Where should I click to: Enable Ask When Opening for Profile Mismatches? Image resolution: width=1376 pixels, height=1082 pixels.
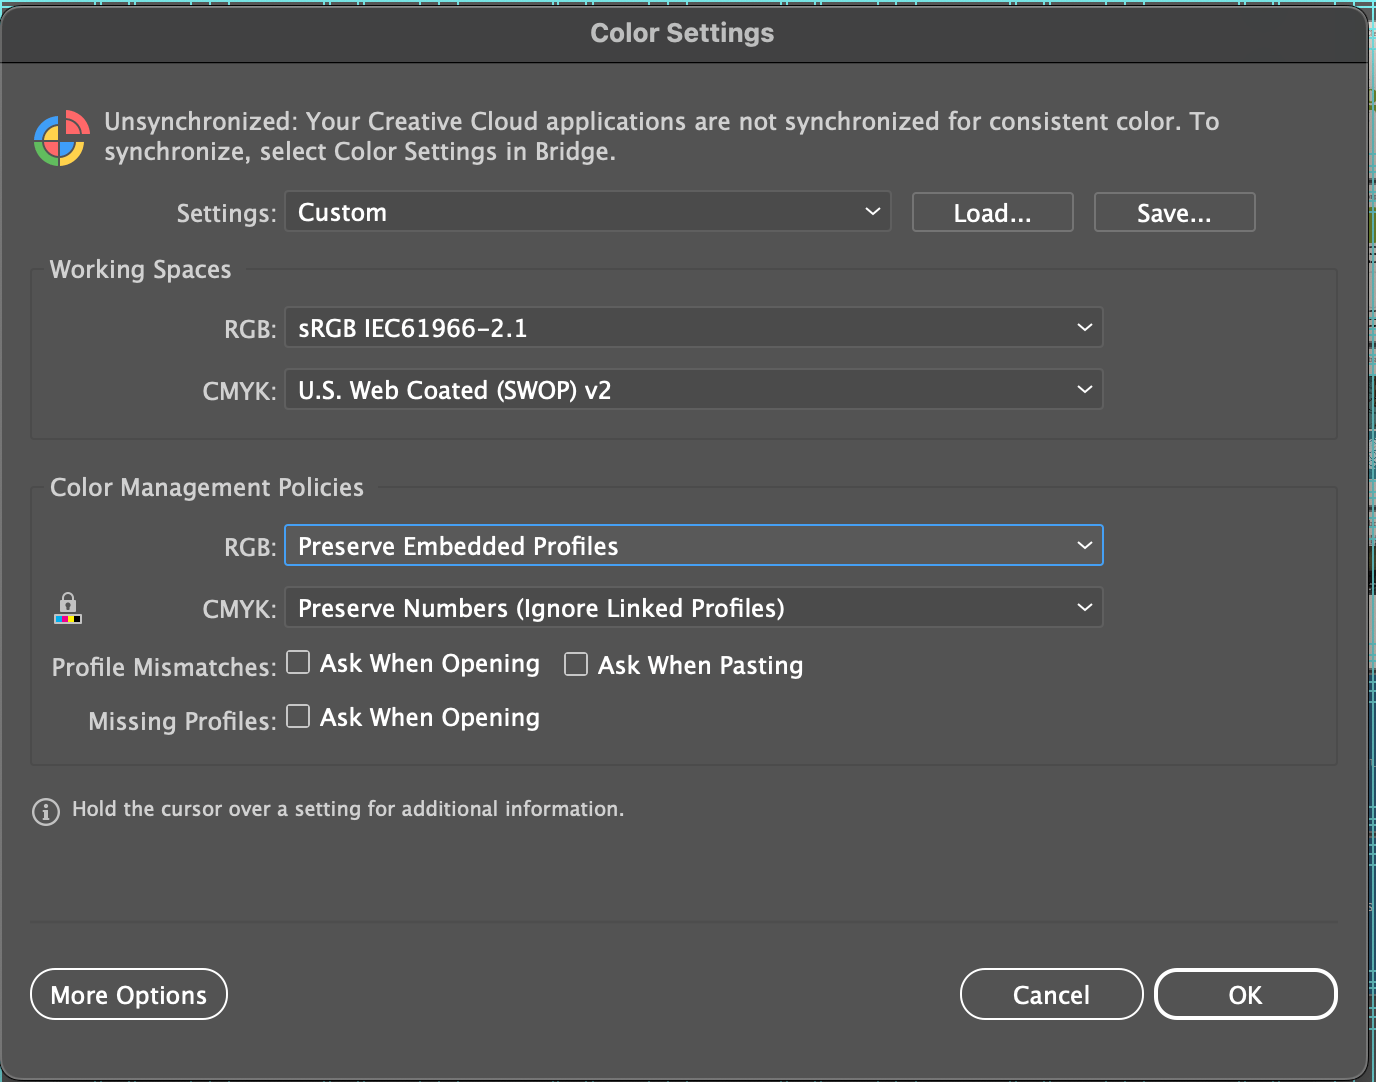[x=298, y=662]
